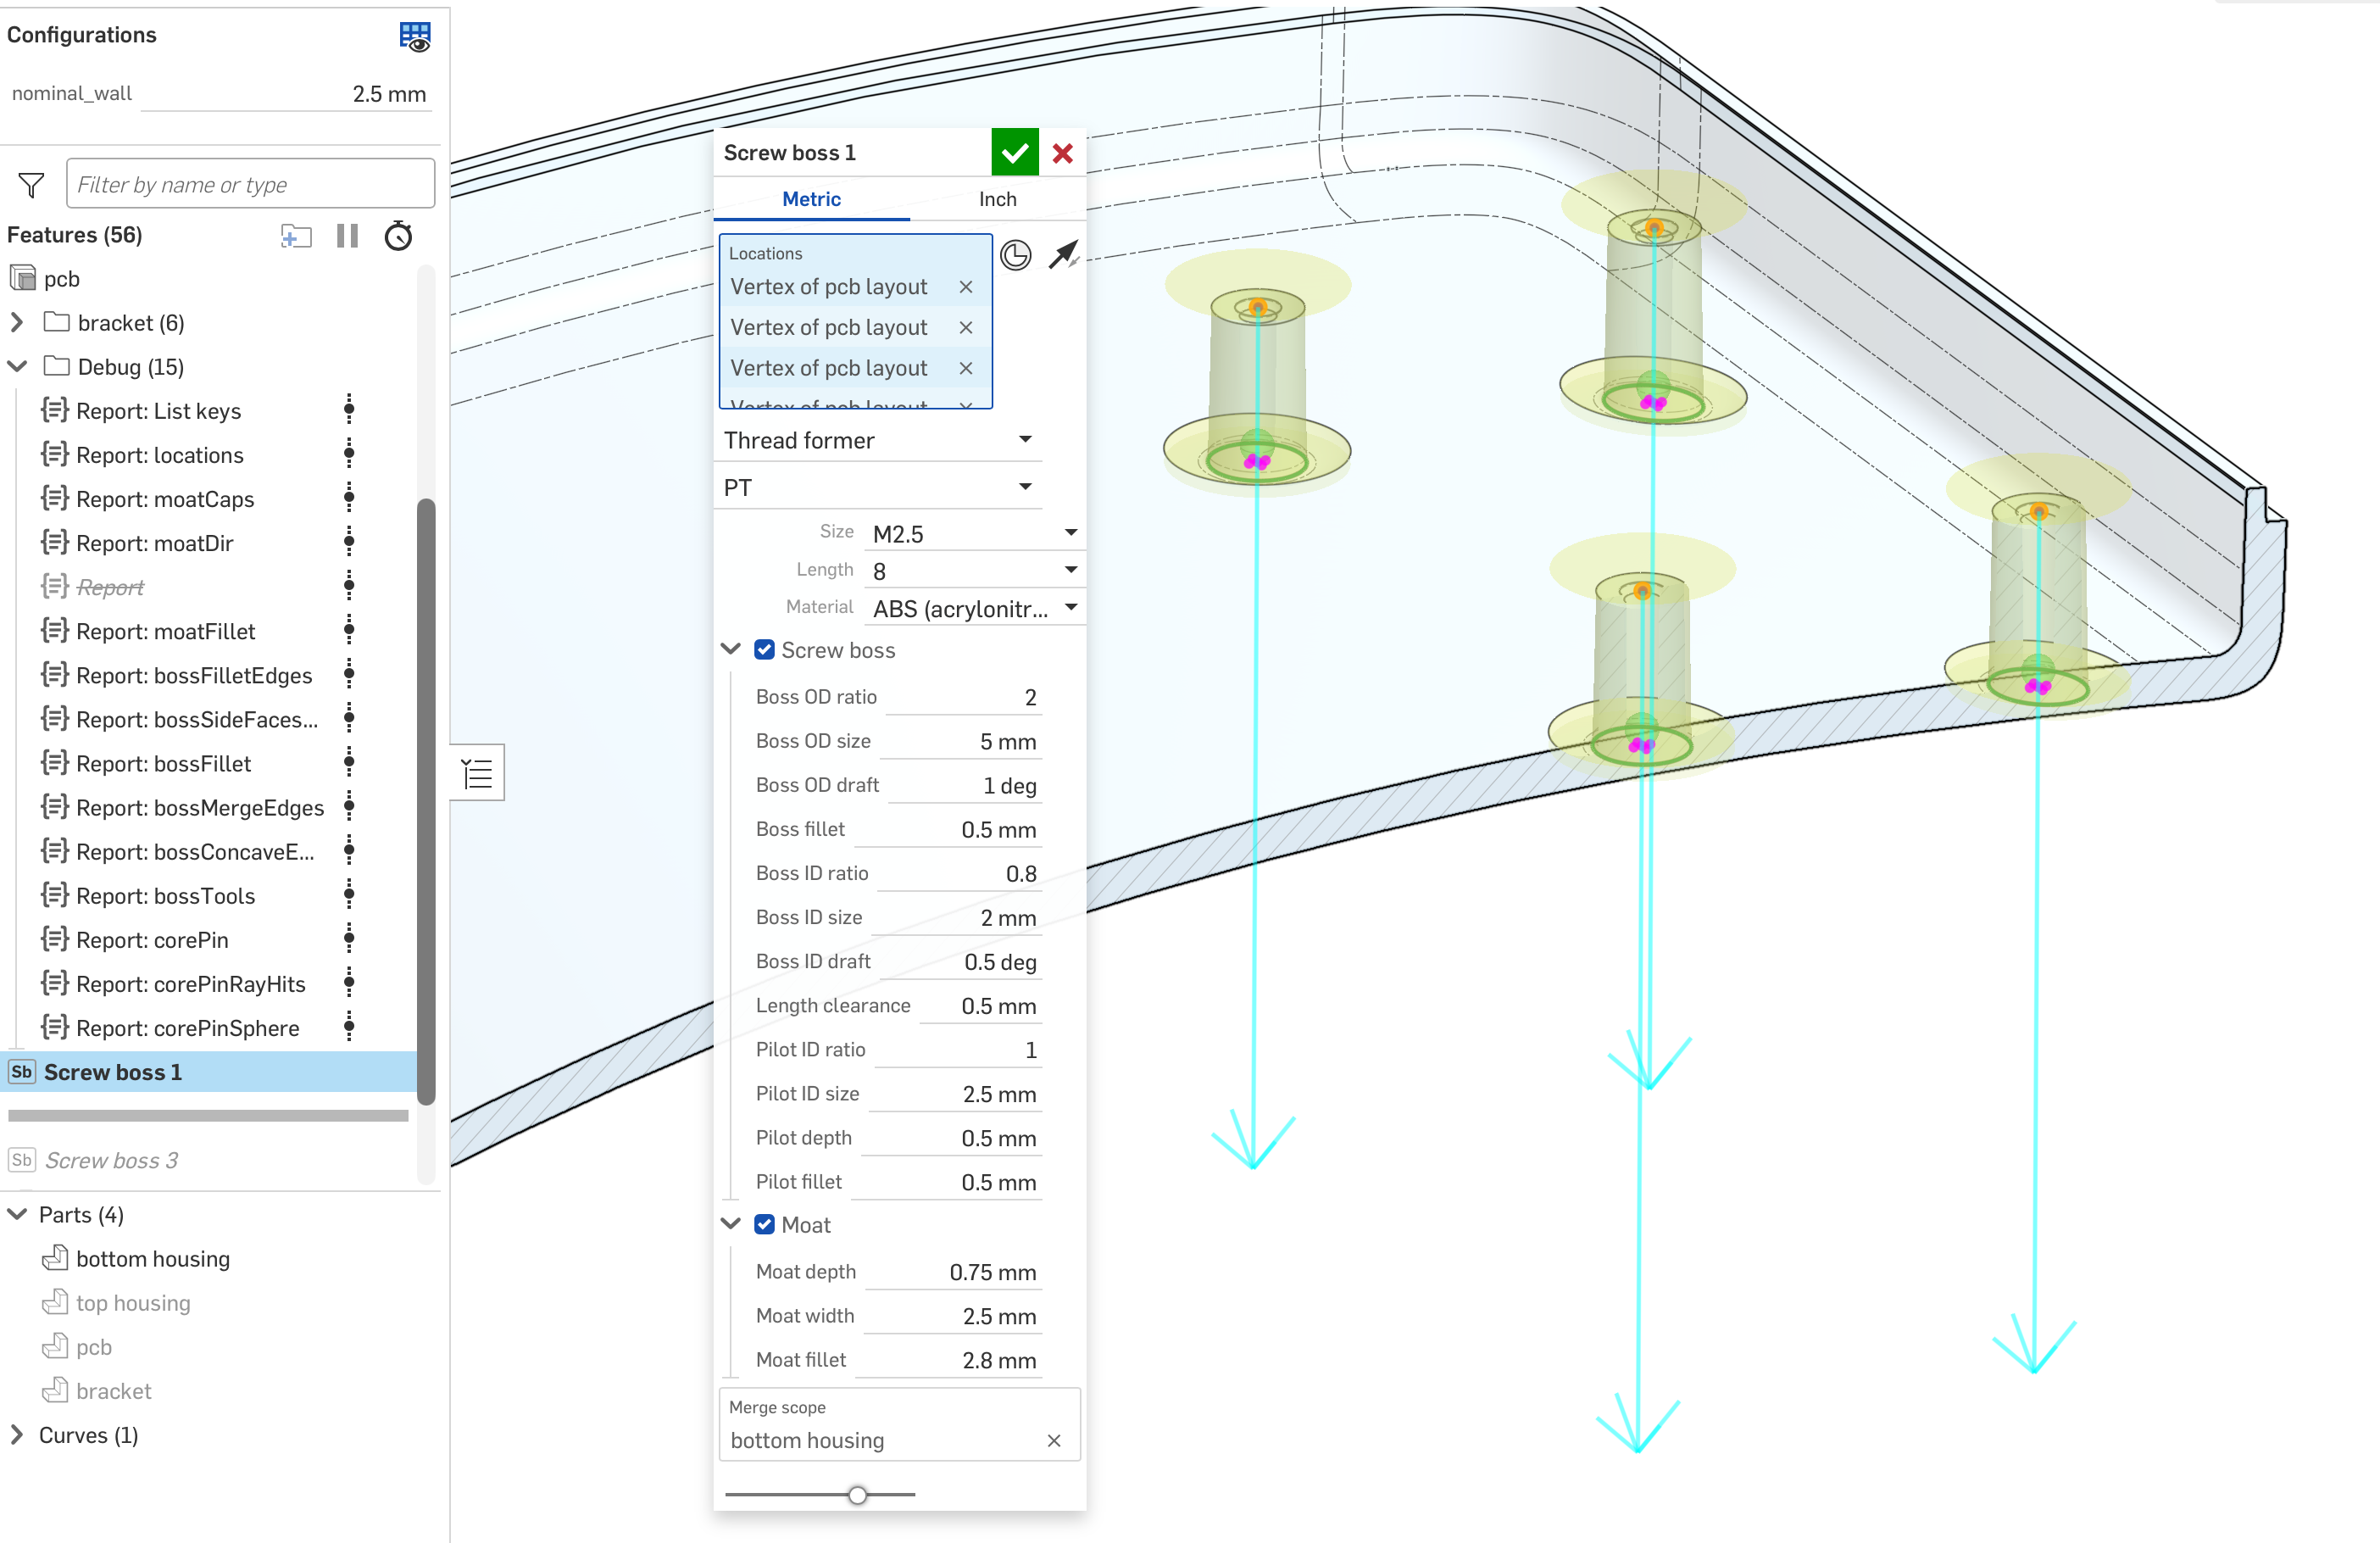Remove first Vertex of pcb layout location
The width and height of the screenshot is (2380, 1543).
click(965, 287)
